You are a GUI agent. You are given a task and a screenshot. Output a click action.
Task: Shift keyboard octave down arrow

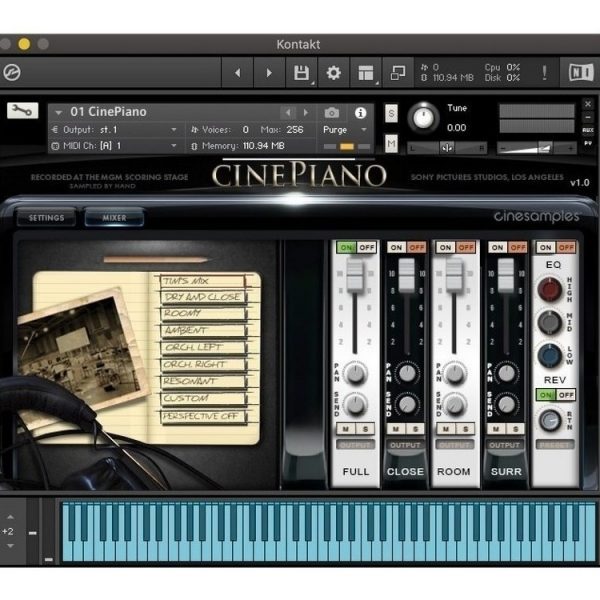click(10, 546)
